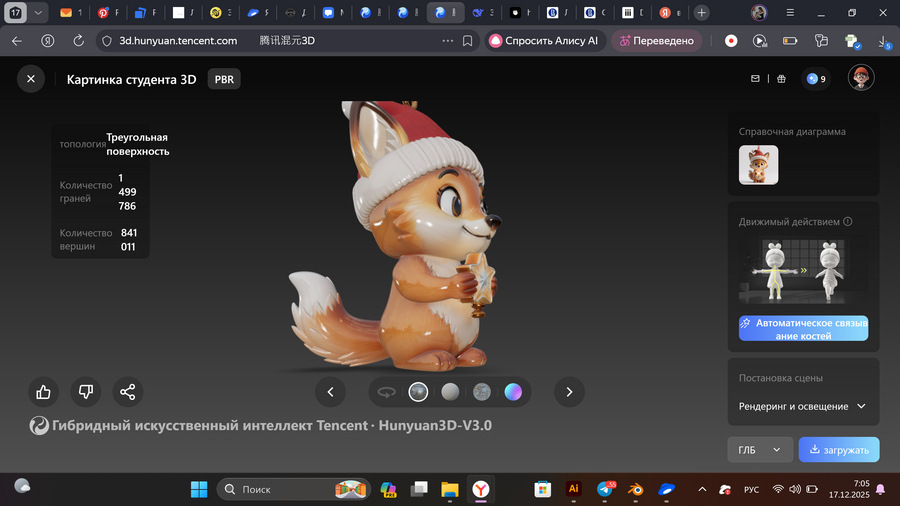Expand the Рендеринг и освещение section
The height and width of the screenshot is (506, 900).
(x=803, y=406)
